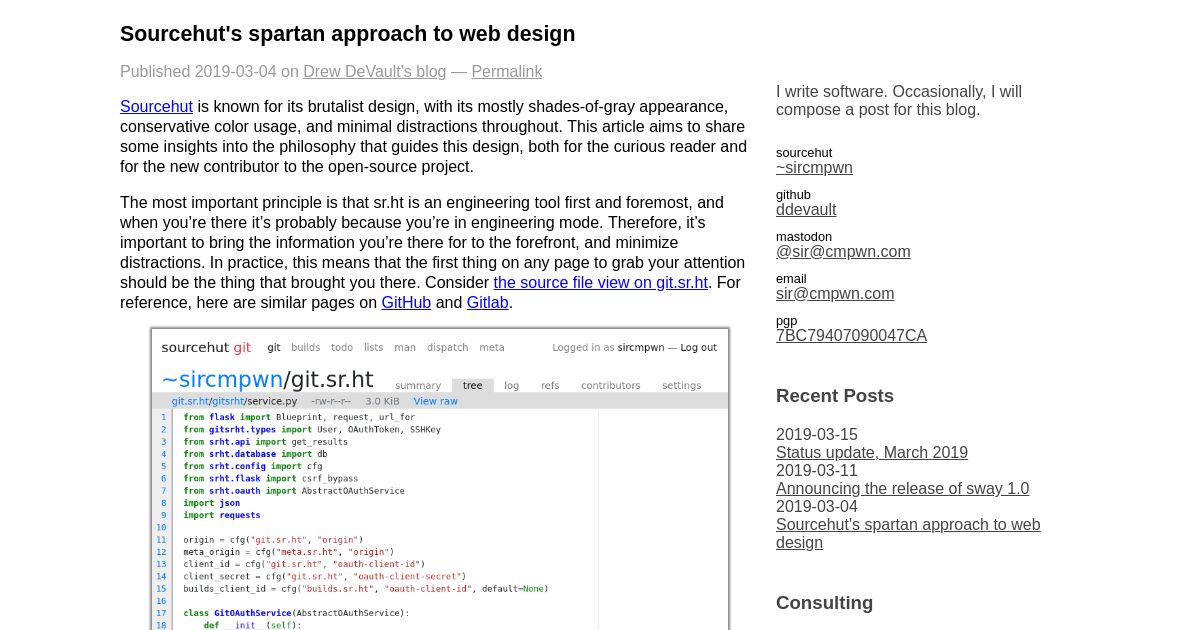Click the 'pgp' label in sidebar
Image resolution: width=1200 pixels, height=630 pixels.
pos(787,321)
